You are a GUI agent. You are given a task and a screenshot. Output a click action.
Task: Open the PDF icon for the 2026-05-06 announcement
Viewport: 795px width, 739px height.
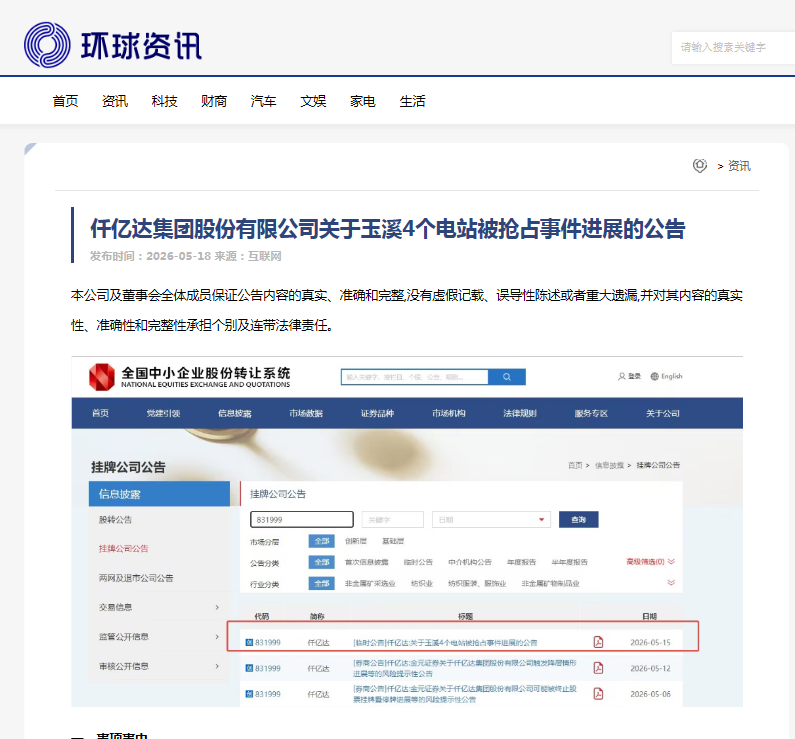pyautogui.click(x=598, y=694)
